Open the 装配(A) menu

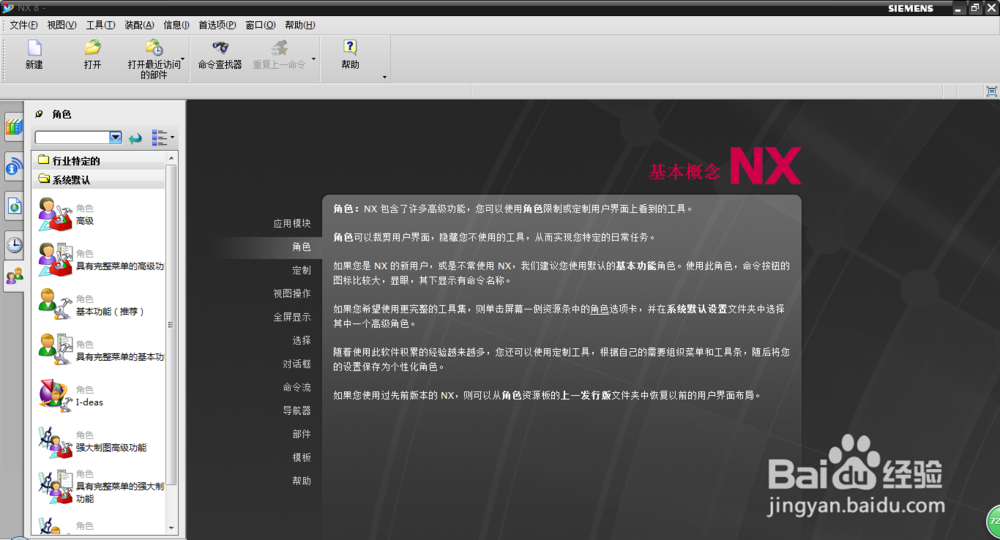click(x=139, y=25)
